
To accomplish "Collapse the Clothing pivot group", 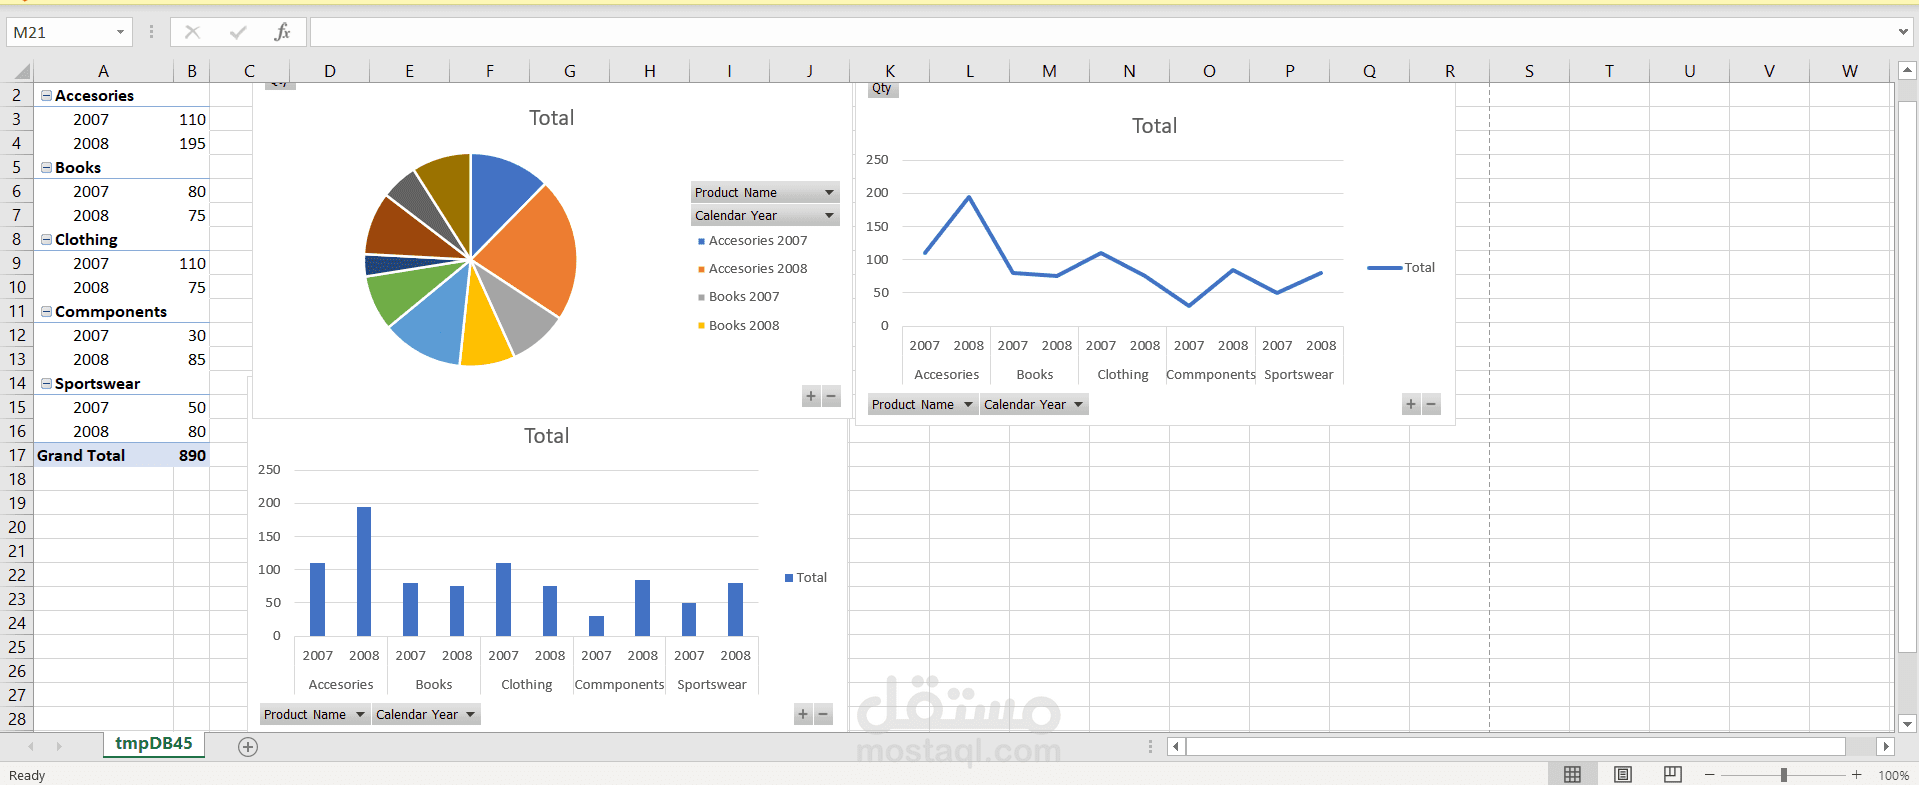I will 46,239.
